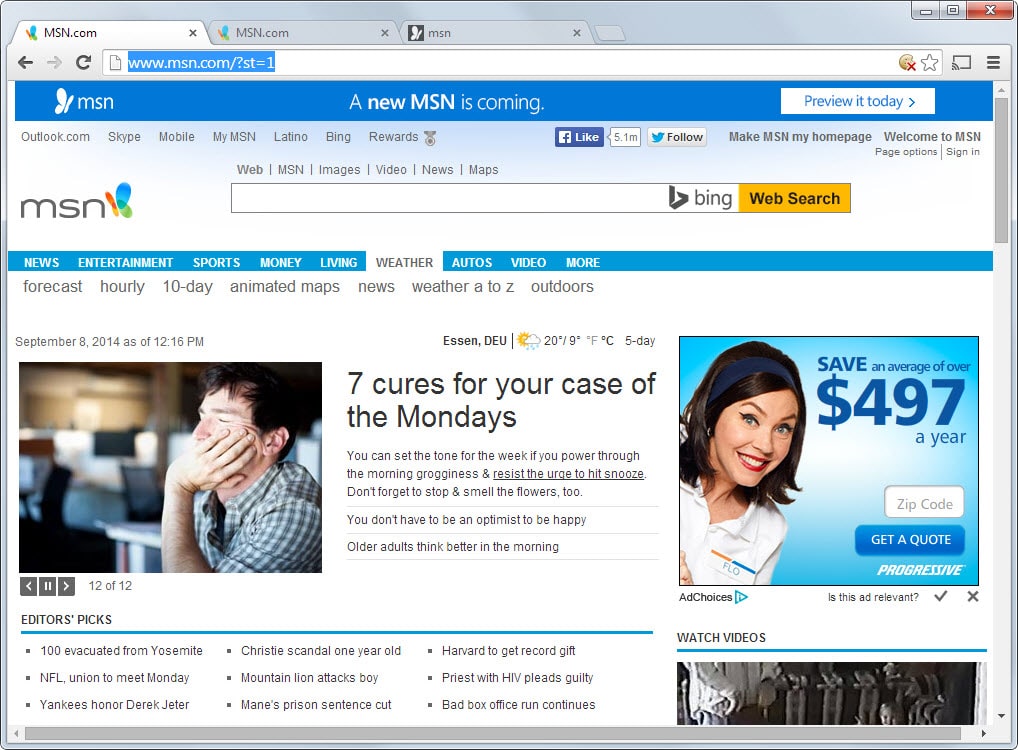Click resist the urge to hit snooze link
Screen dimensions: 1018x750
point(568,474)
